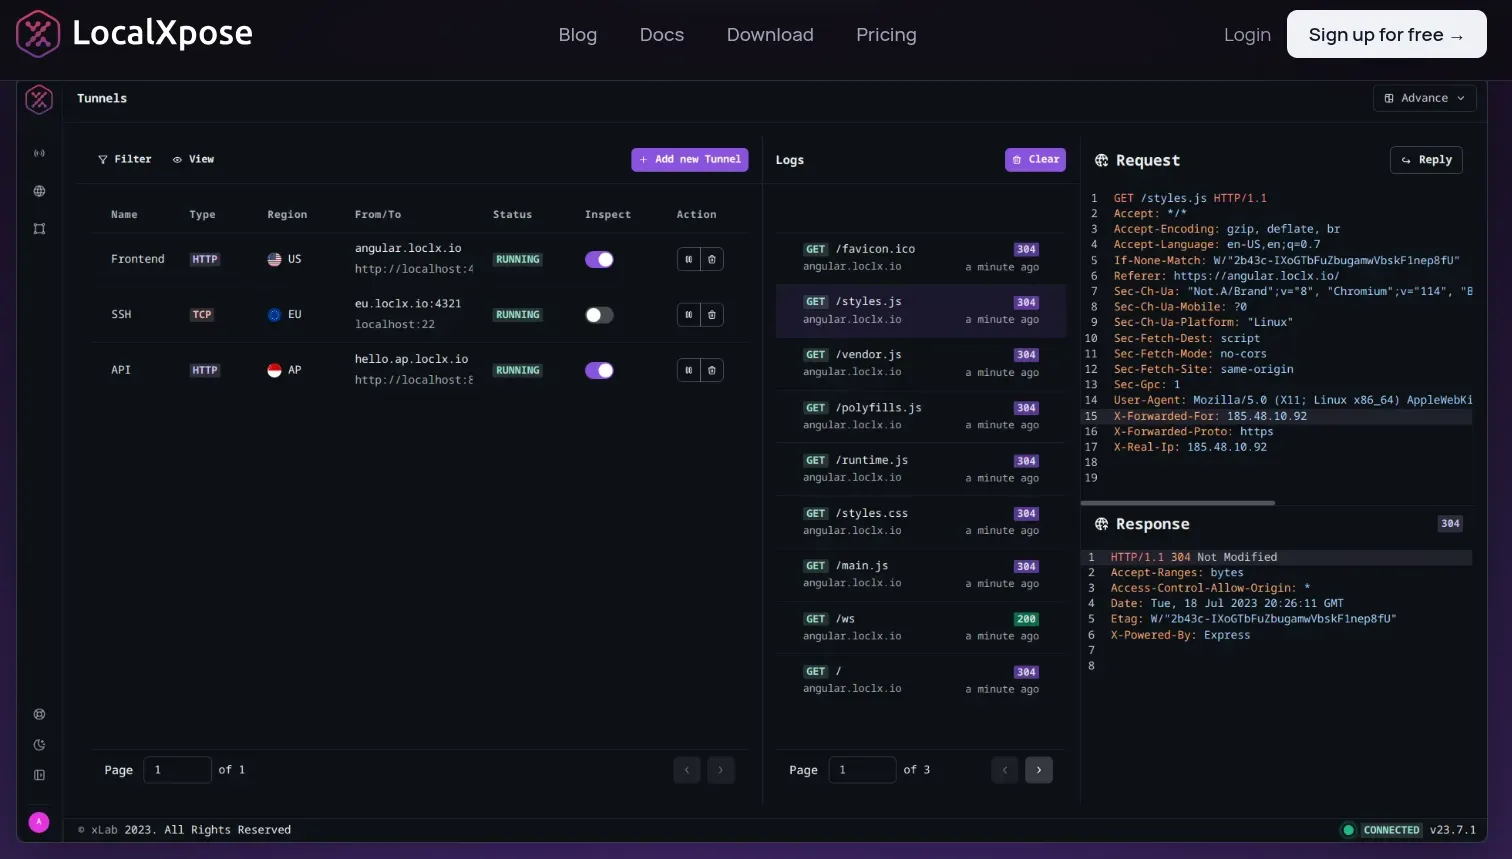Toggle dark mode via moon icon
Viewport: 1512px width, 859px height.
coord(39,744)
